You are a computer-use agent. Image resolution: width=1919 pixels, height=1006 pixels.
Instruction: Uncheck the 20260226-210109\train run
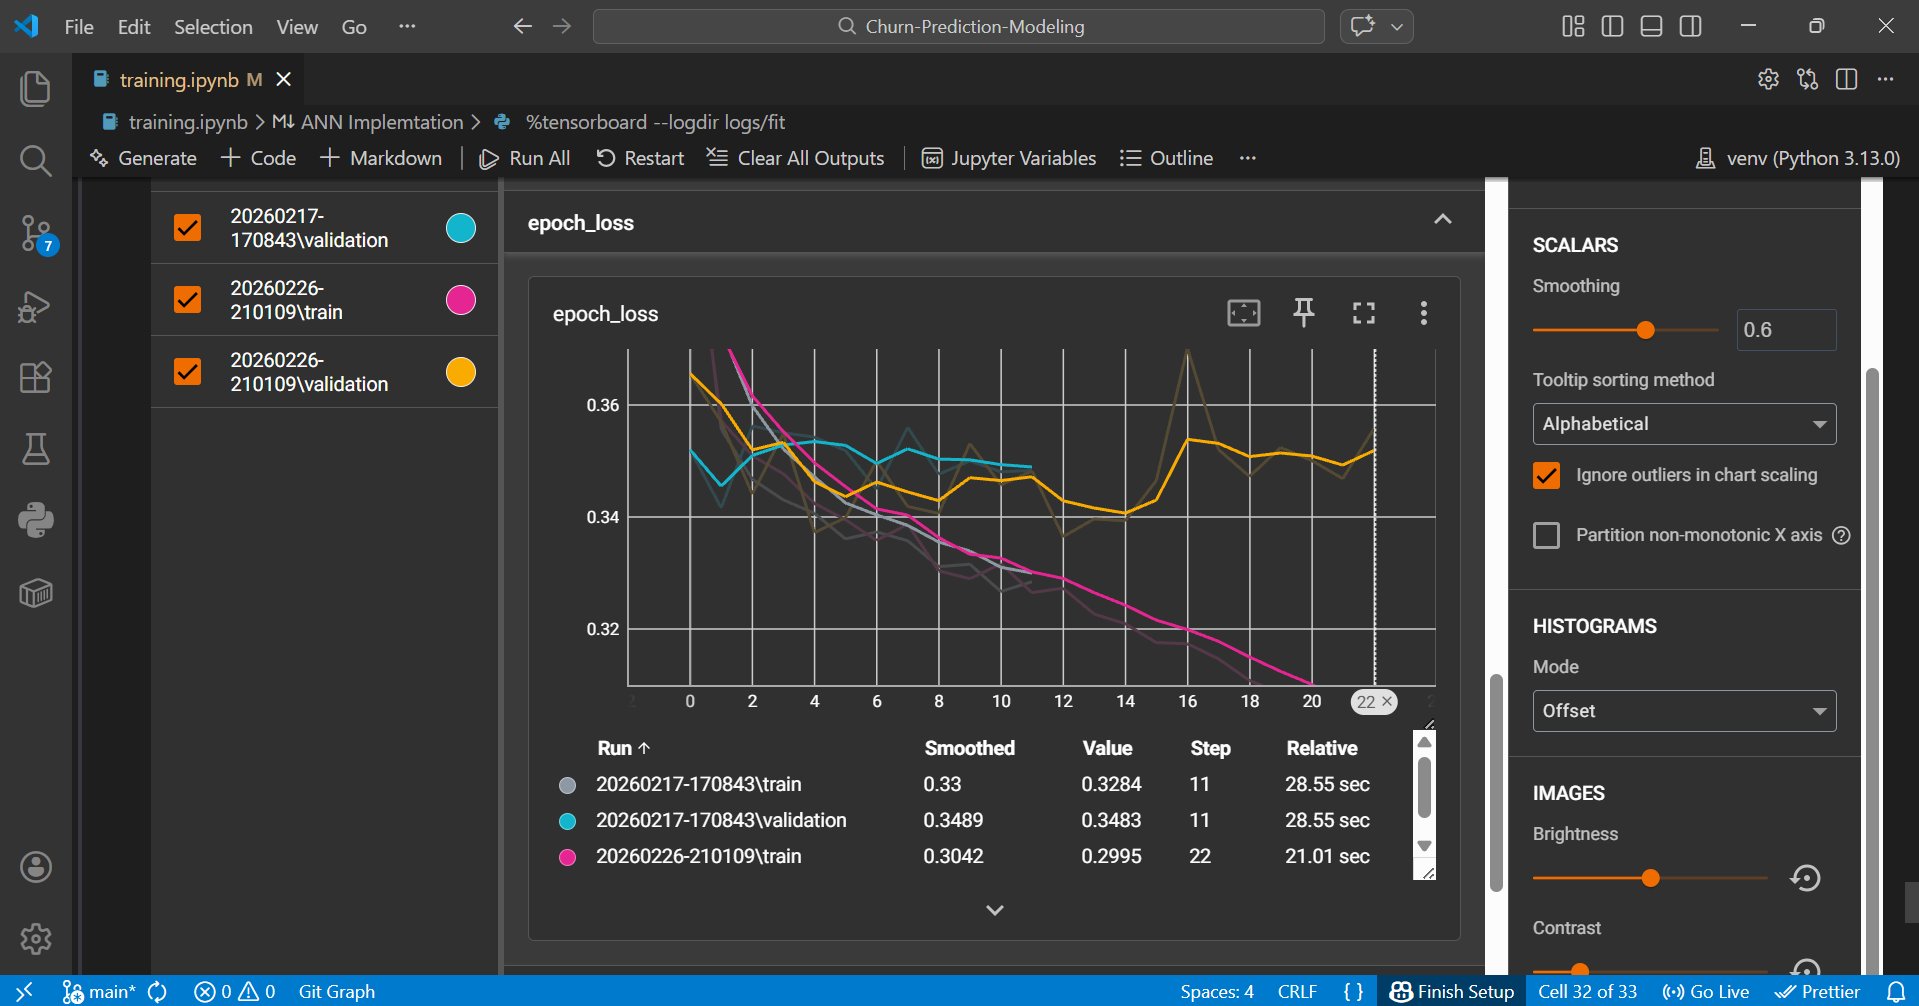coord(188,300)
